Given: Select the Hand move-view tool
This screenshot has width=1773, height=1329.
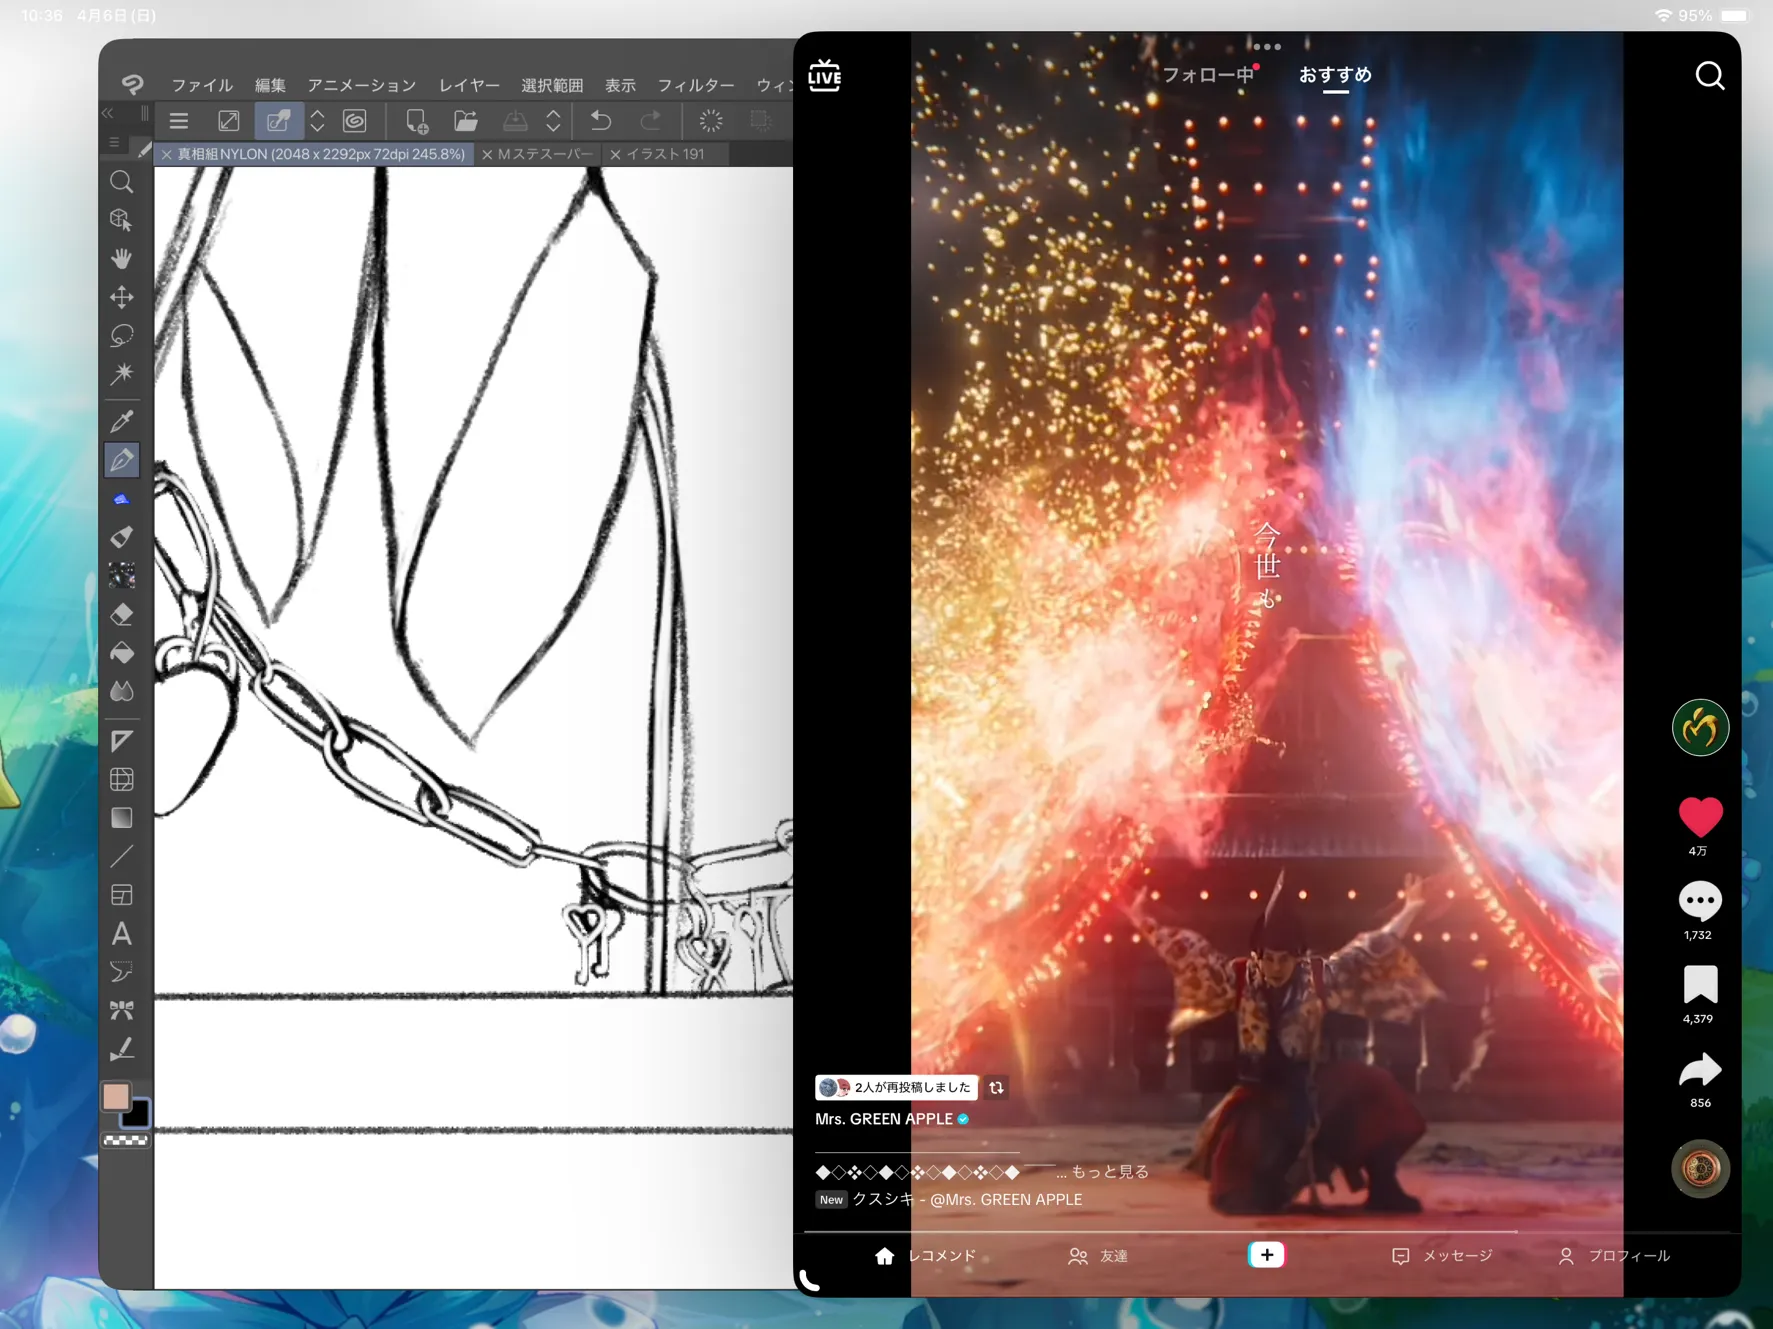Looking at the screenshot, I should pyautogui.click(x=122, y=259).
